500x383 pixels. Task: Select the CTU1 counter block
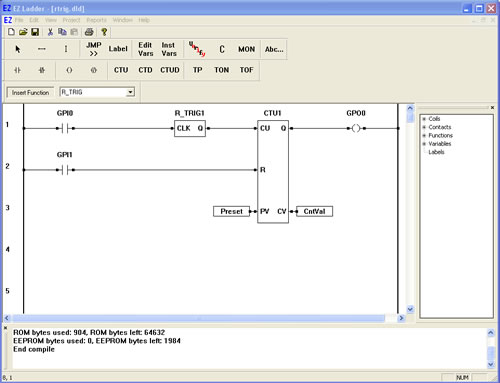coord(273,172)
